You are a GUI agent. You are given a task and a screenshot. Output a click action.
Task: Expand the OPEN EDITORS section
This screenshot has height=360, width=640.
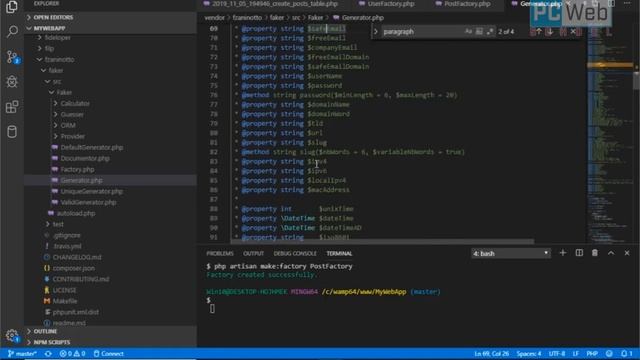tap(110, 17)
